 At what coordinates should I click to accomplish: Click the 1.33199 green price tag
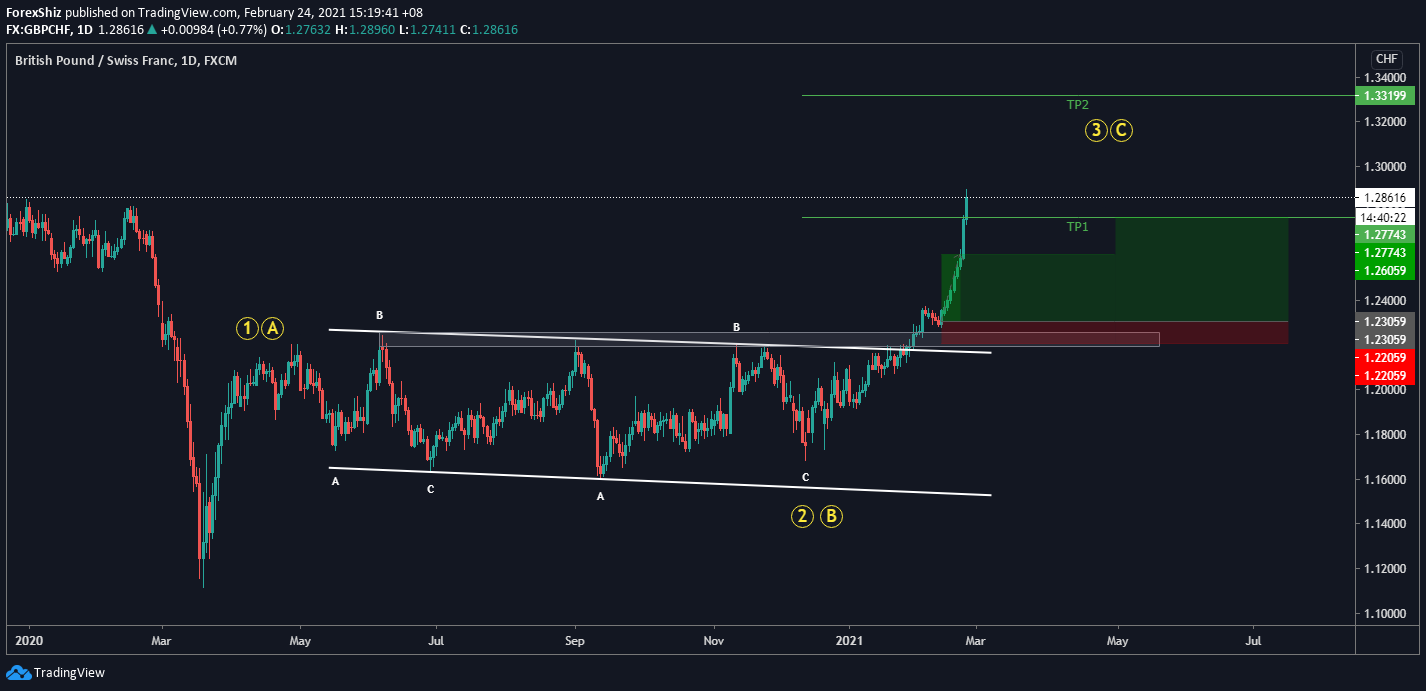[x=1385, y=96]
